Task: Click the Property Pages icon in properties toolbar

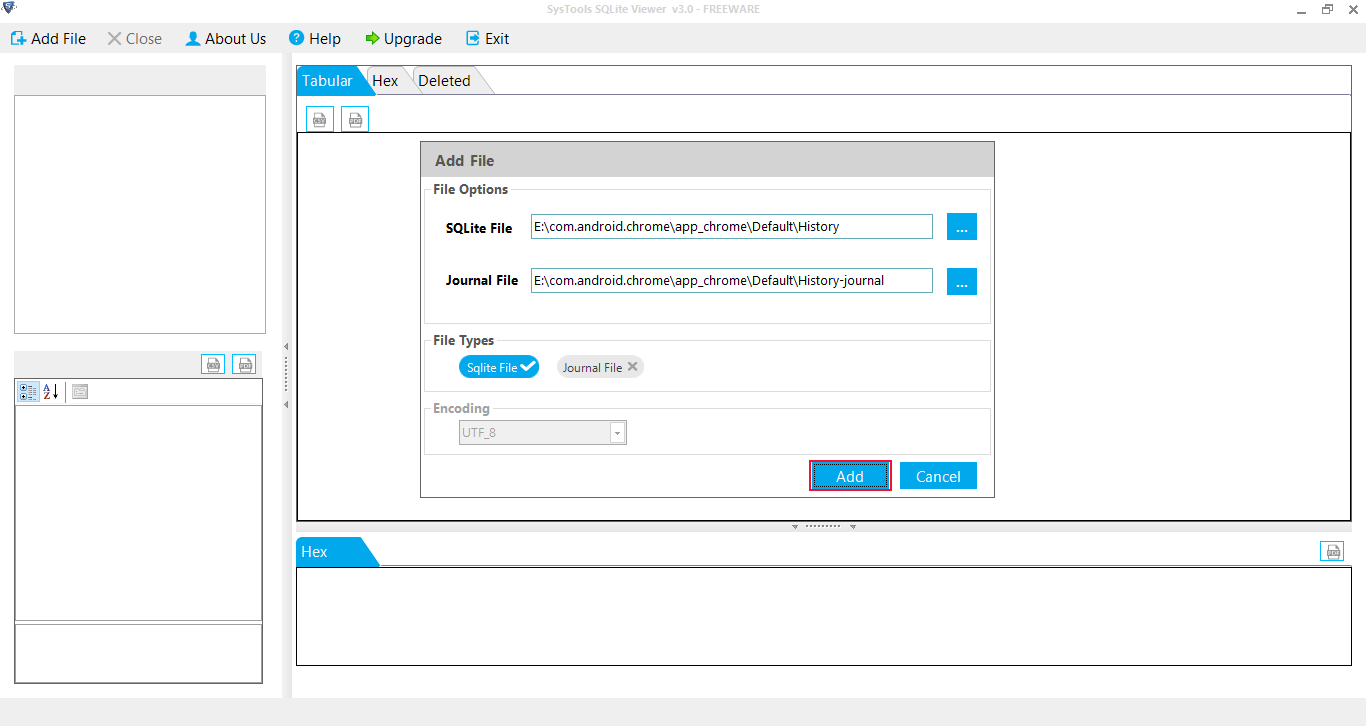Action: point(80,392)
